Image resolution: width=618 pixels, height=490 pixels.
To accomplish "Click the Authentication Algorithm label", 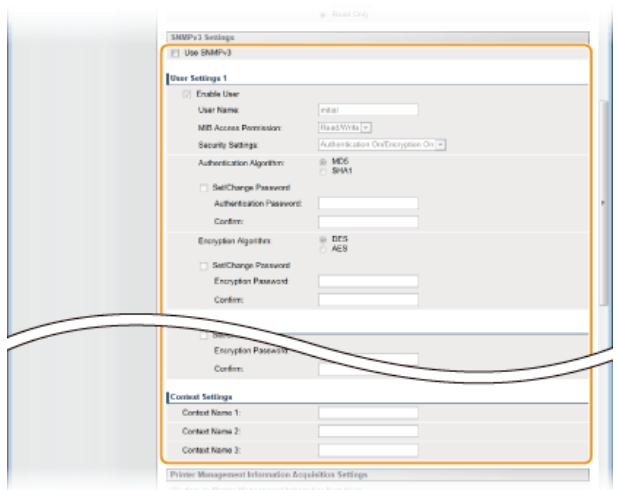I will coord(241,163).
